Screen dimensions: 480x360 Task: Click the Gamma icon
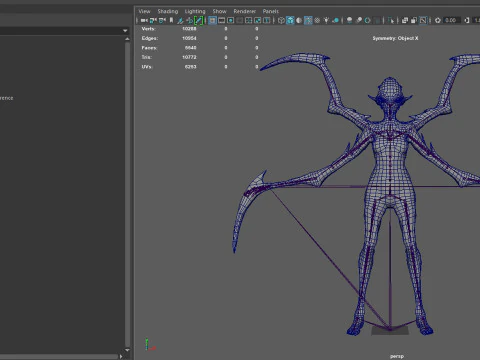click(x=467, y=21)
